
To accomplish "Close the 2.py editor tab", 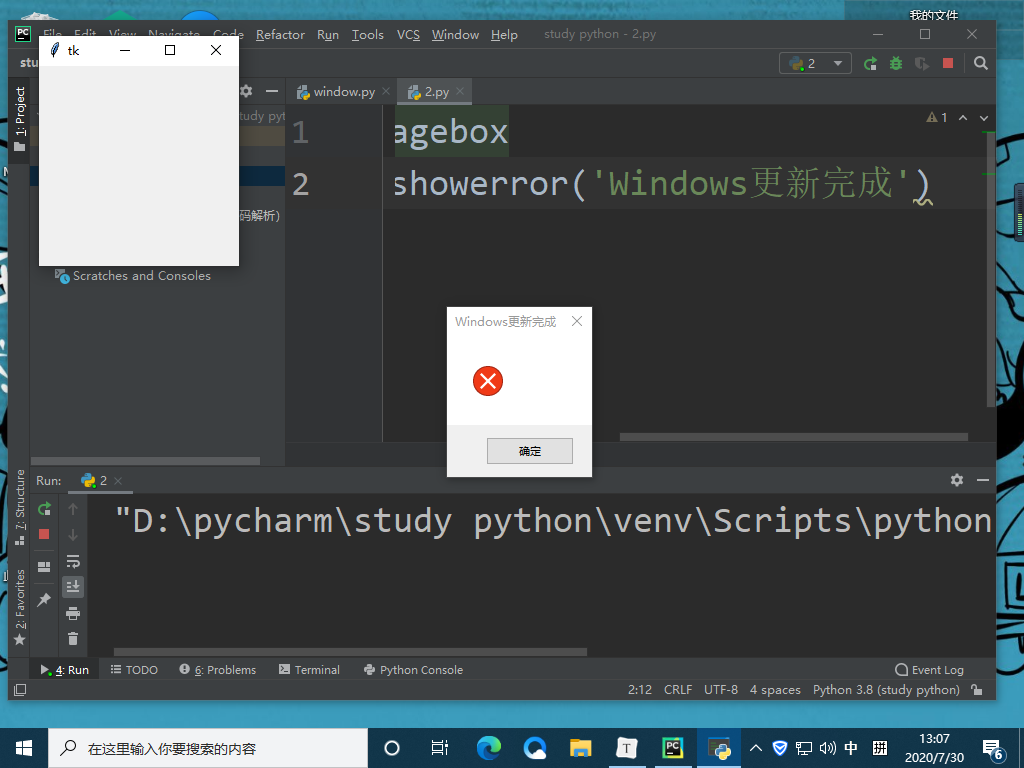I will click(460, 91).
